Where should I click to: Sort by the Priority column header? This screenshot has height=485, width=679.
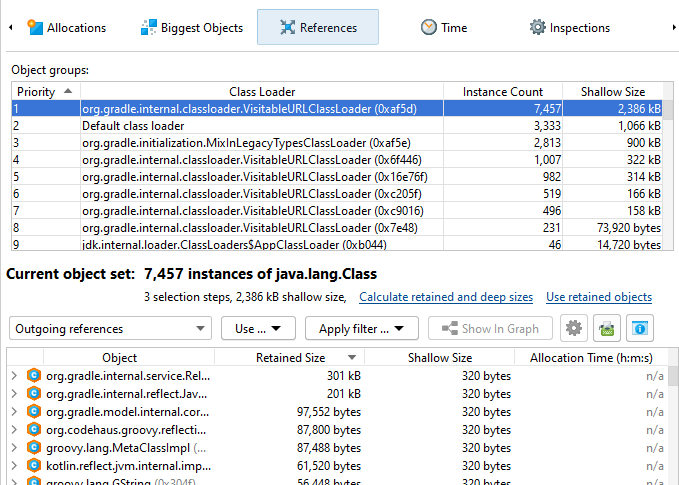click(x=45, y=91)
